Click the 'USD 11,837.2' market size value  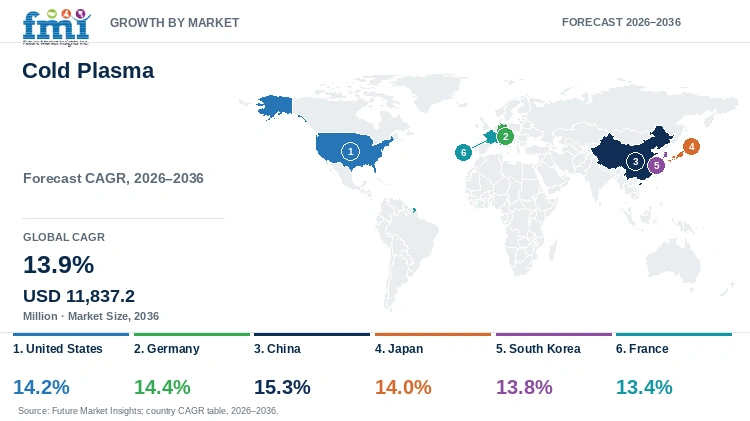coord(79,296)
